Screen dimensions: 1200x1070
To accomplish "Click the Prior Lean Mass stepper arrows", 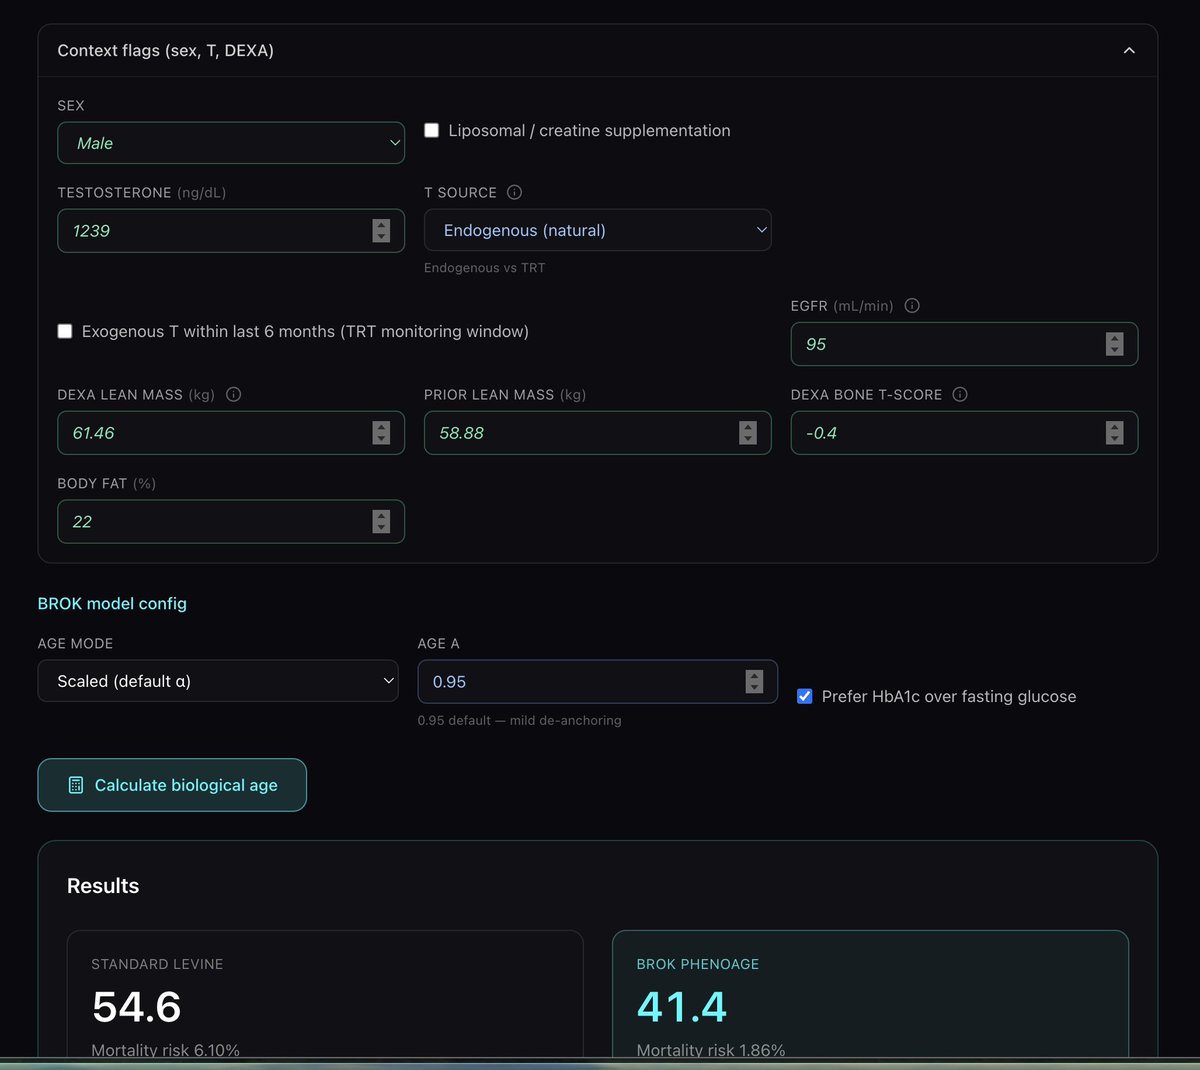I will click(x=748, y=433).
